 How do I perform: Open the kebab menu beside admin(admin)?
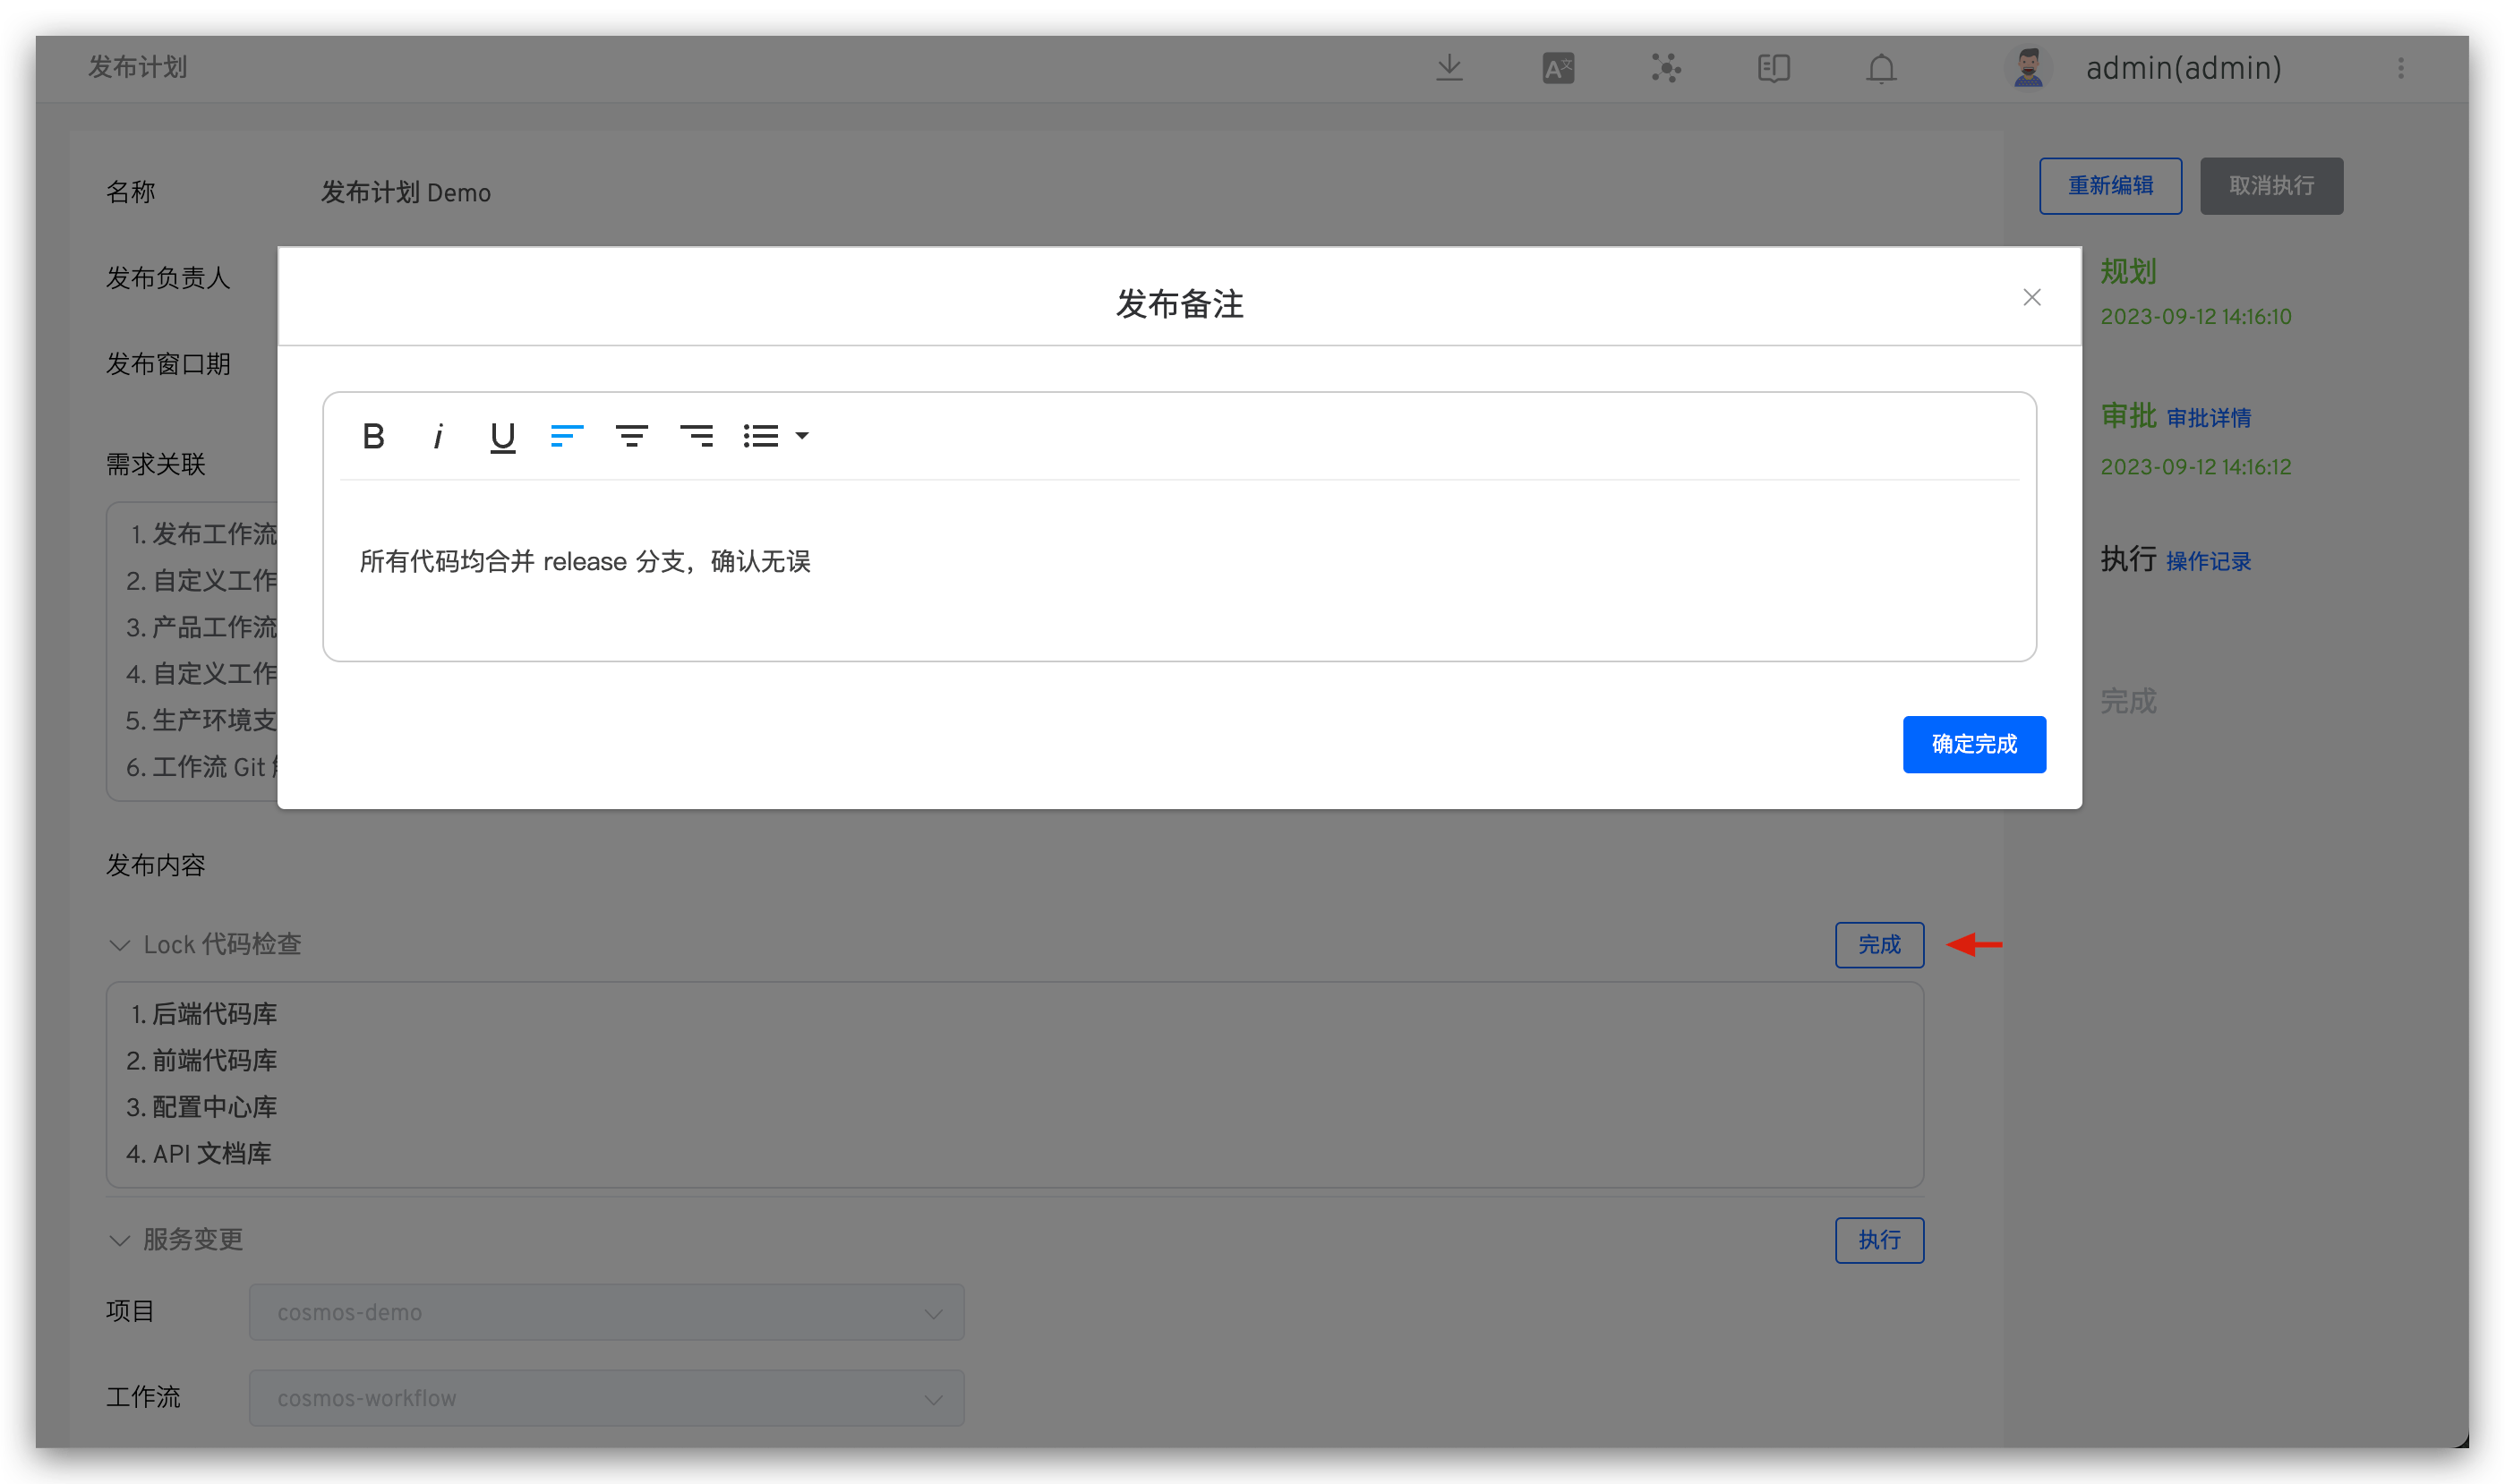point(2401,67)
